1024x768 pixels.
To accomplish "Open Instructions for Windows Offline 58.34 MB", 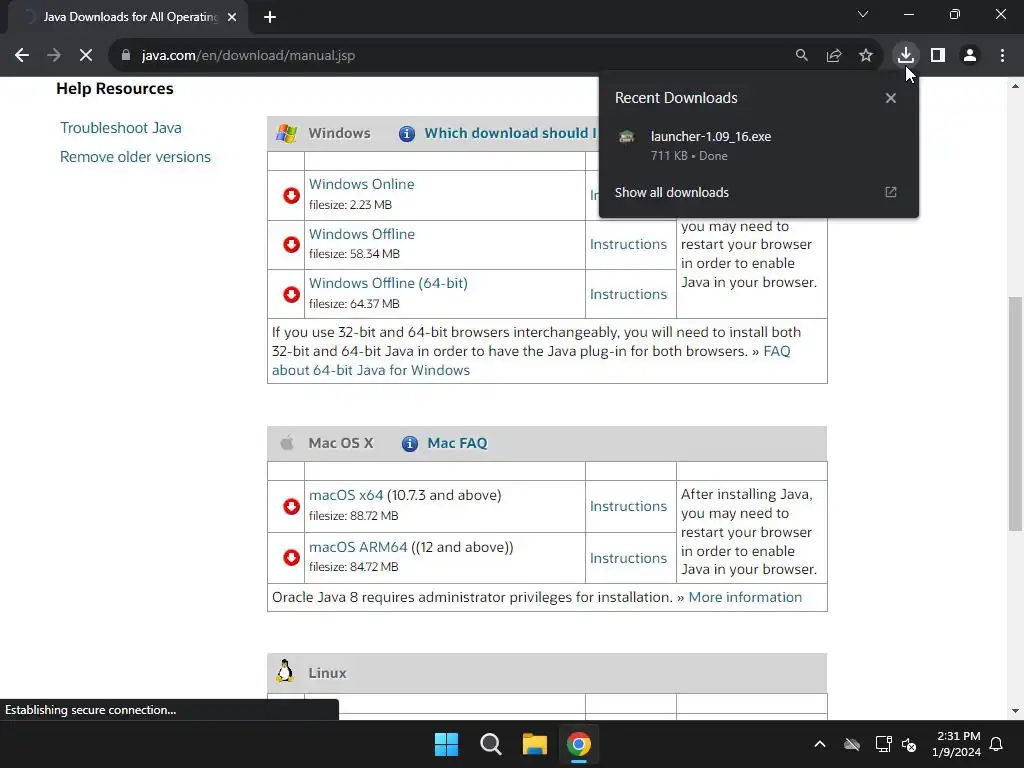I will coord(628,244).
